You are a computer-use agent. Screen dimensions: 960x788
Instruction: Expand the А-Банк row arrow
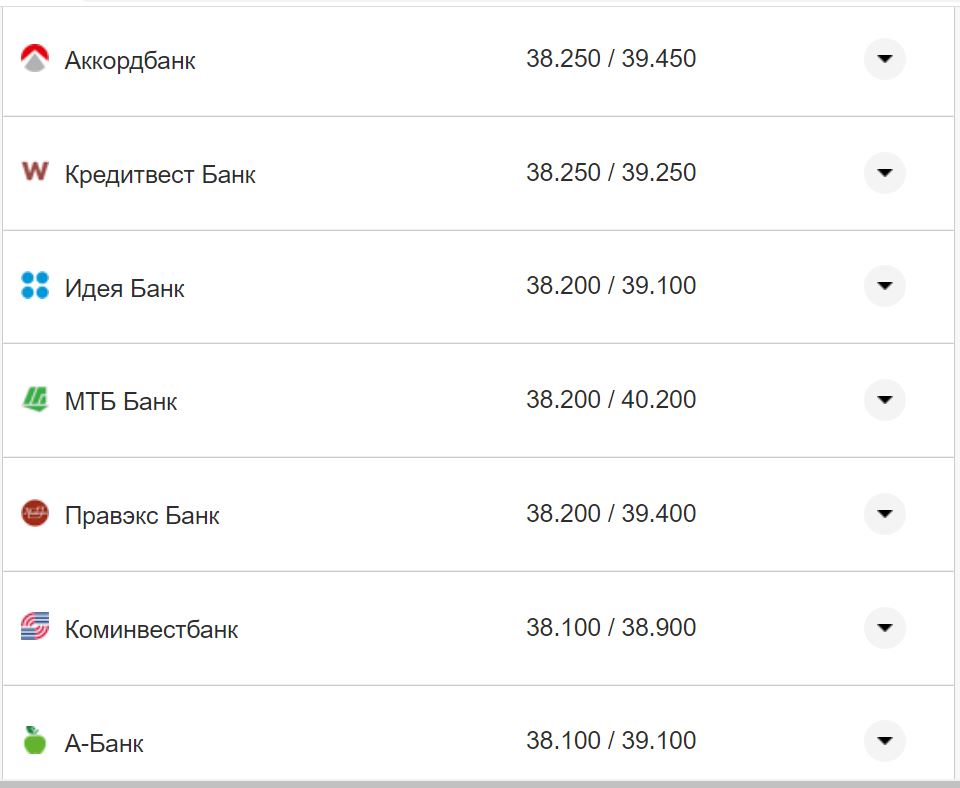tap(884, 741)
